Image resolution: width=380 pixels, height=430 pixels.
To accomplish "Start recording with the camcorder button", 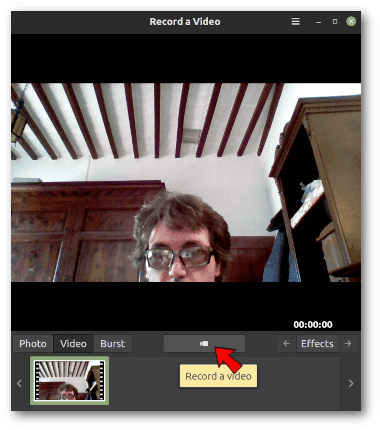I will point(204,344).
